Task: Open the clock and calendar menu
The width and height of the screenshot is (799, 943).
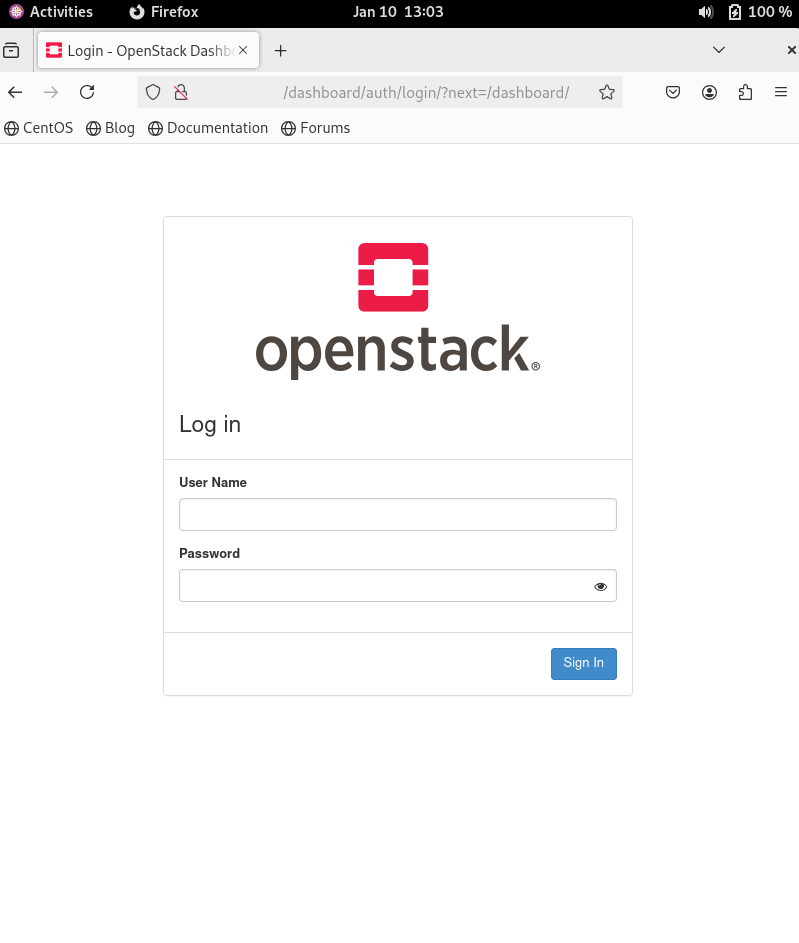Action: 398,12
